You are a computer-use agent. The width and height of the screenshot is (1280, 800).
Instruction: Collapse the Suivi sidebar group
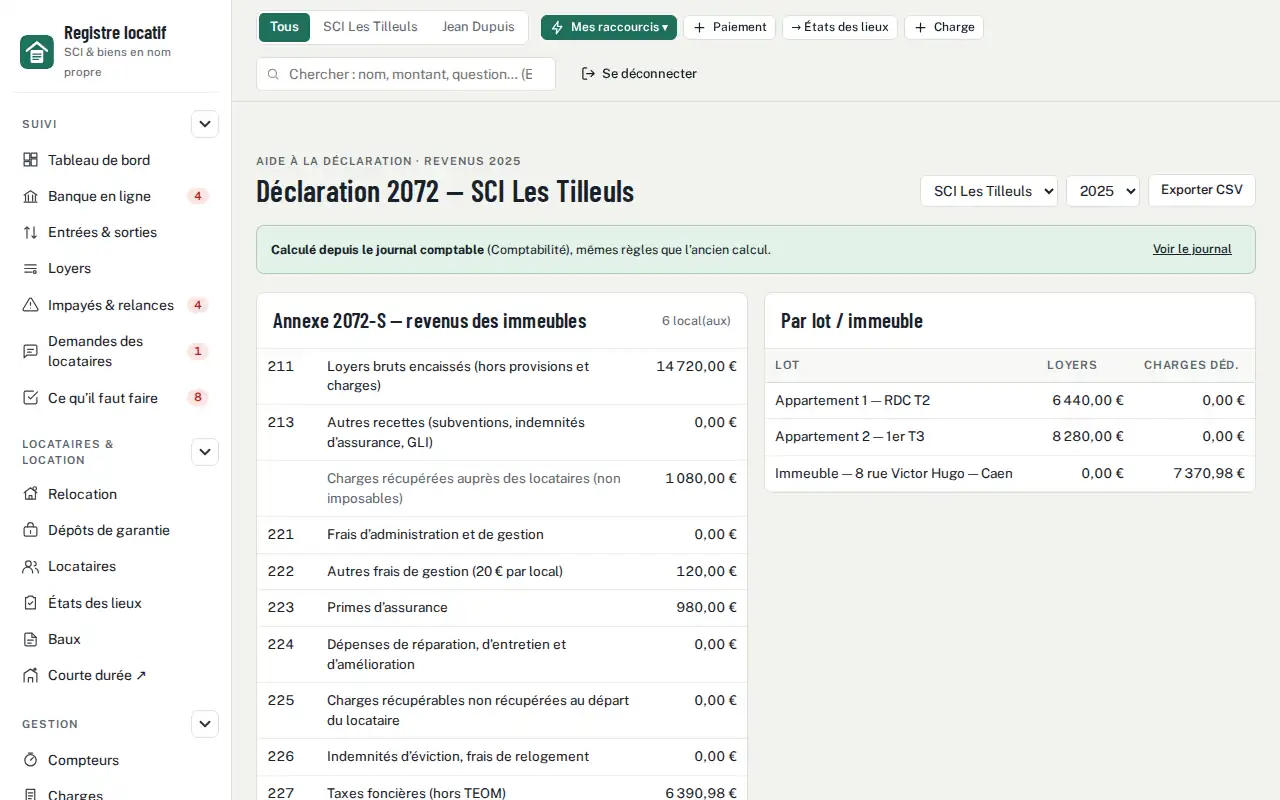(x=205, y=124)
